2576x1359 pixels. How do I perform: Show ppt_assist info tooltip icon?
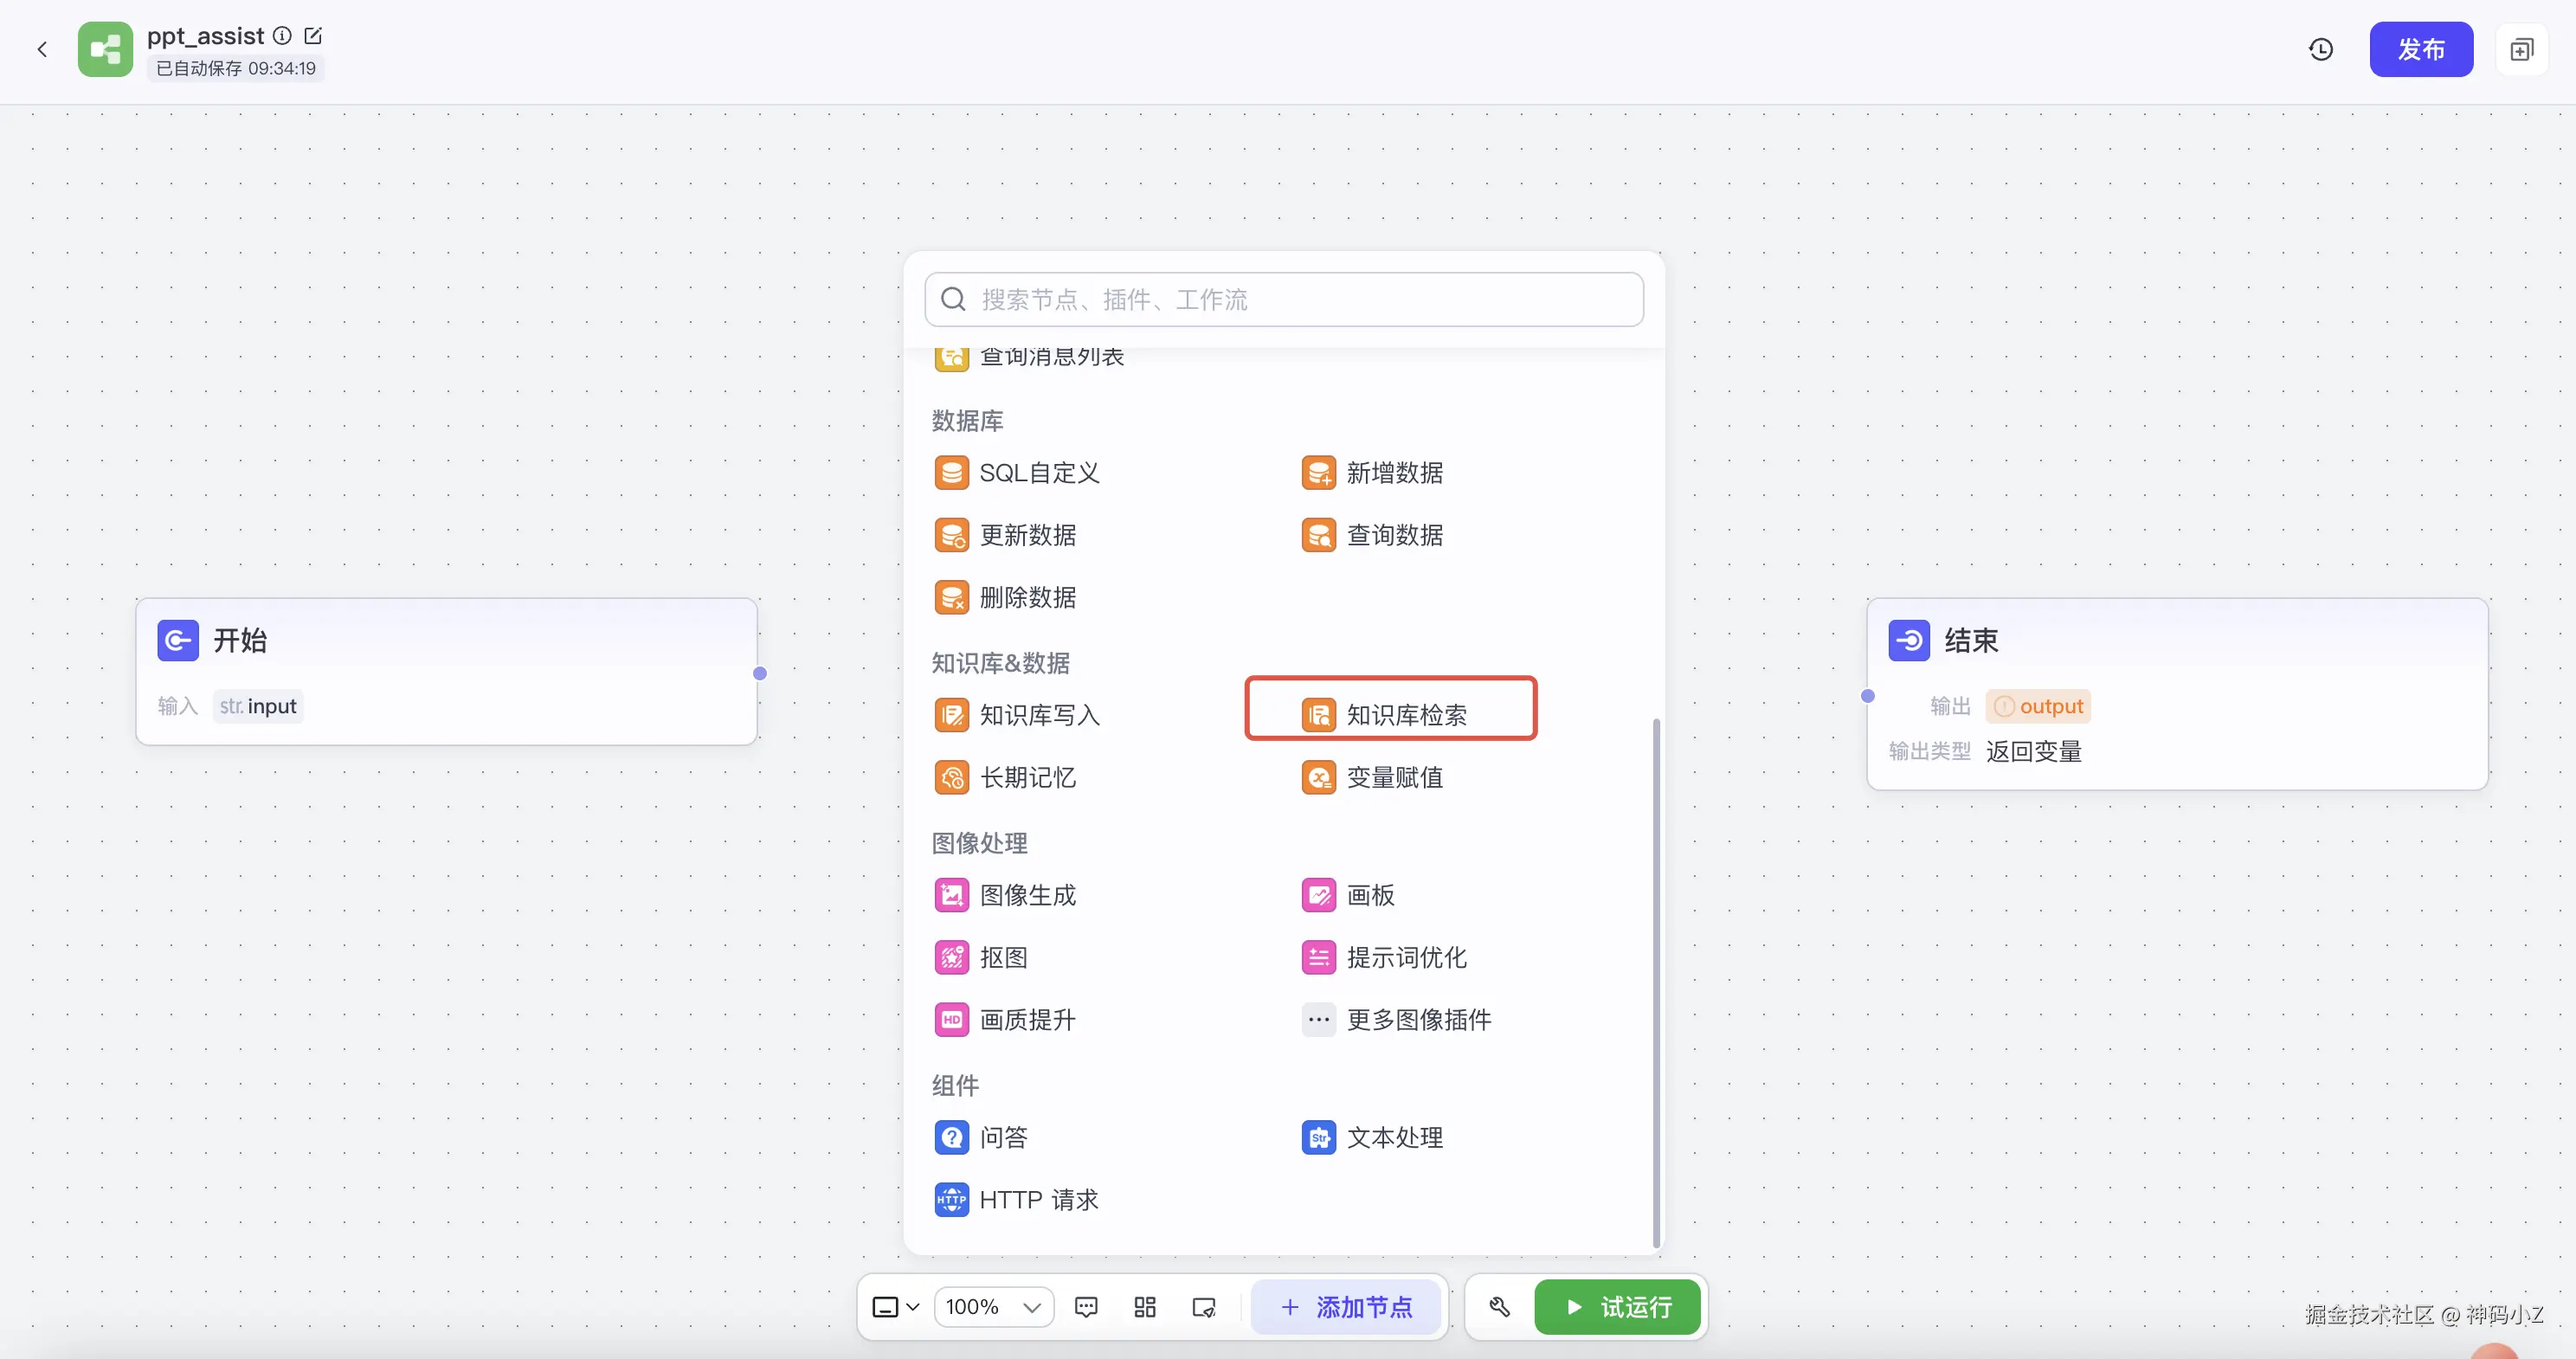pos(283,36)
